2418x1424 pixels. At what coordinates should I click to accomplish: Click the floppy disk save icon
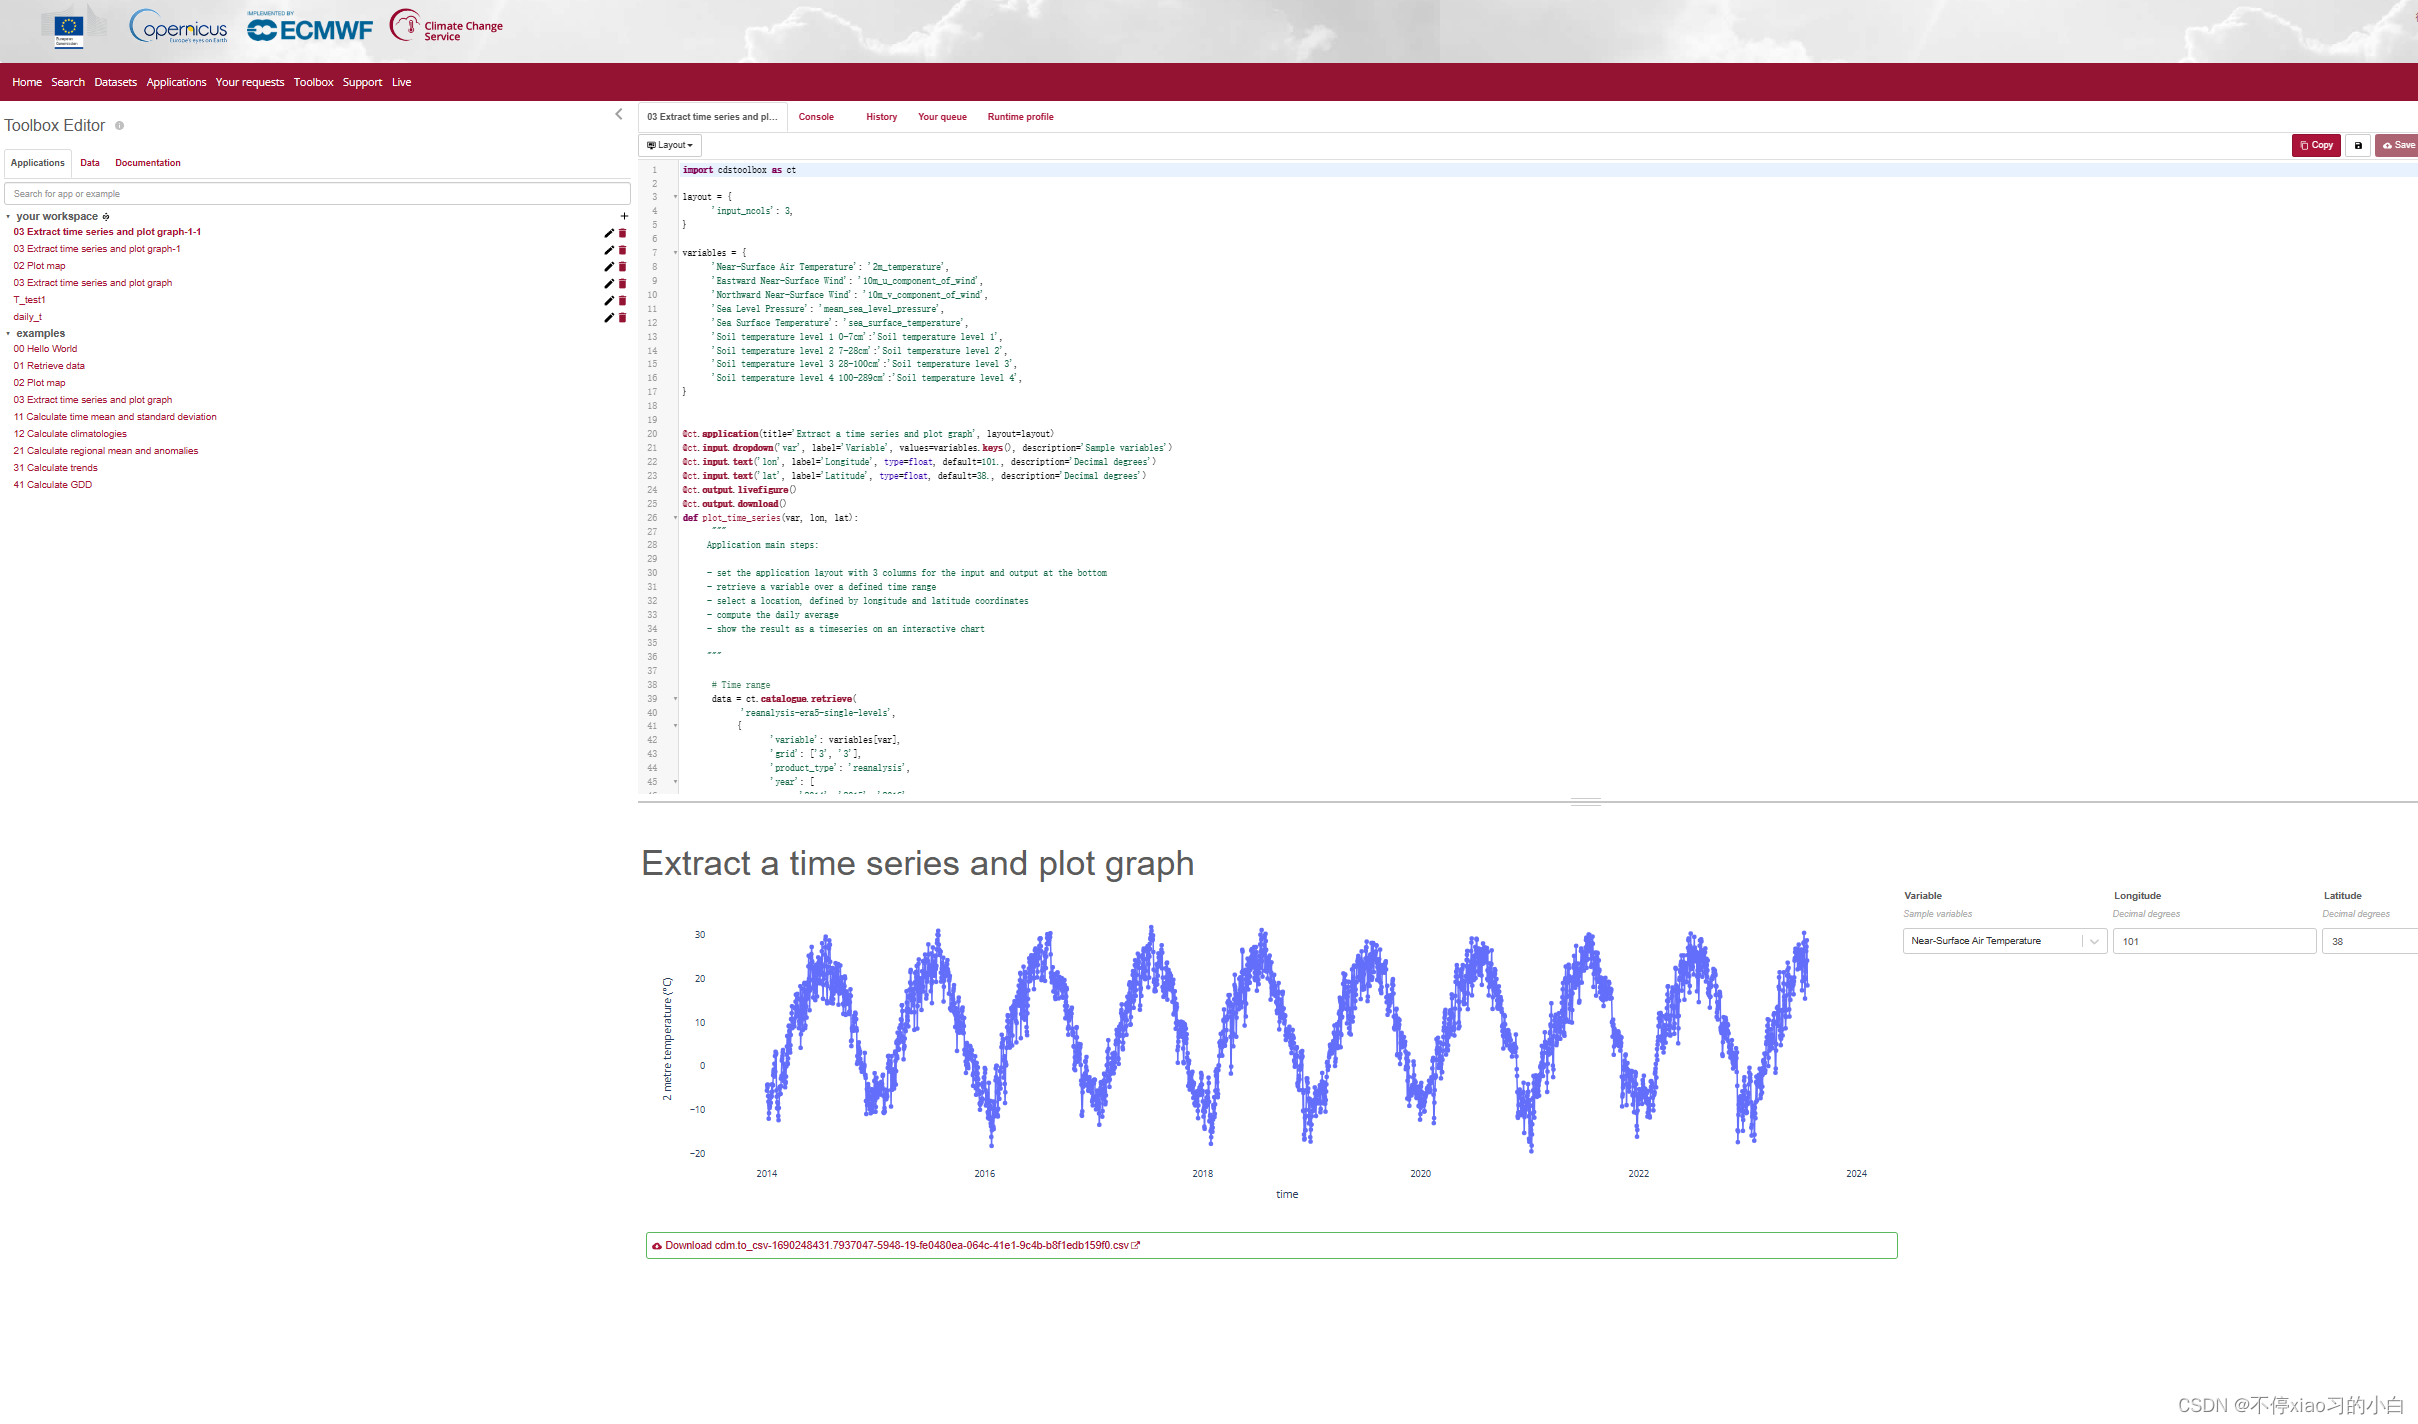(2357, 145)
